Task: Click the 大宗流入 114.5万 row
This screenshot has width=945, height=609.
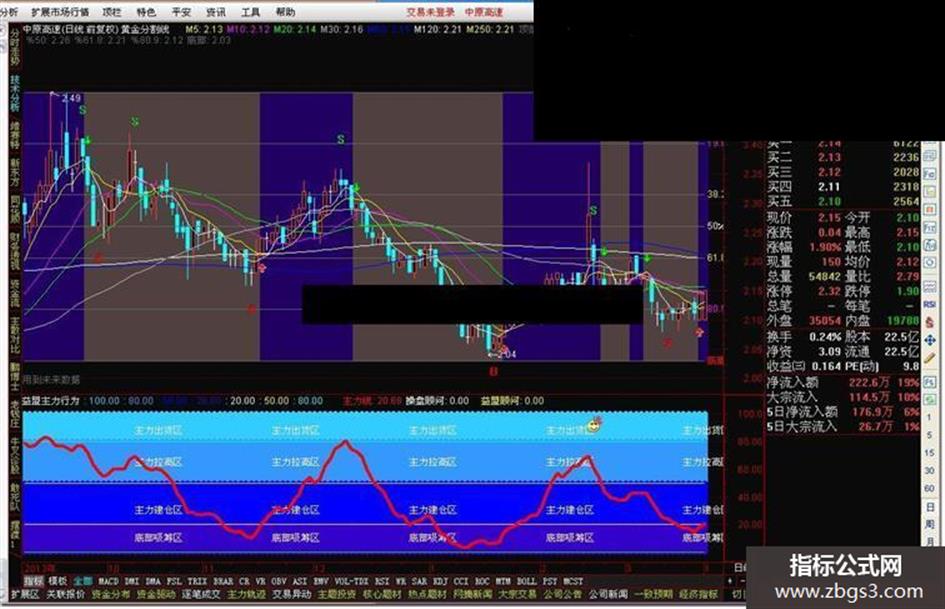Action: [843, 397]
